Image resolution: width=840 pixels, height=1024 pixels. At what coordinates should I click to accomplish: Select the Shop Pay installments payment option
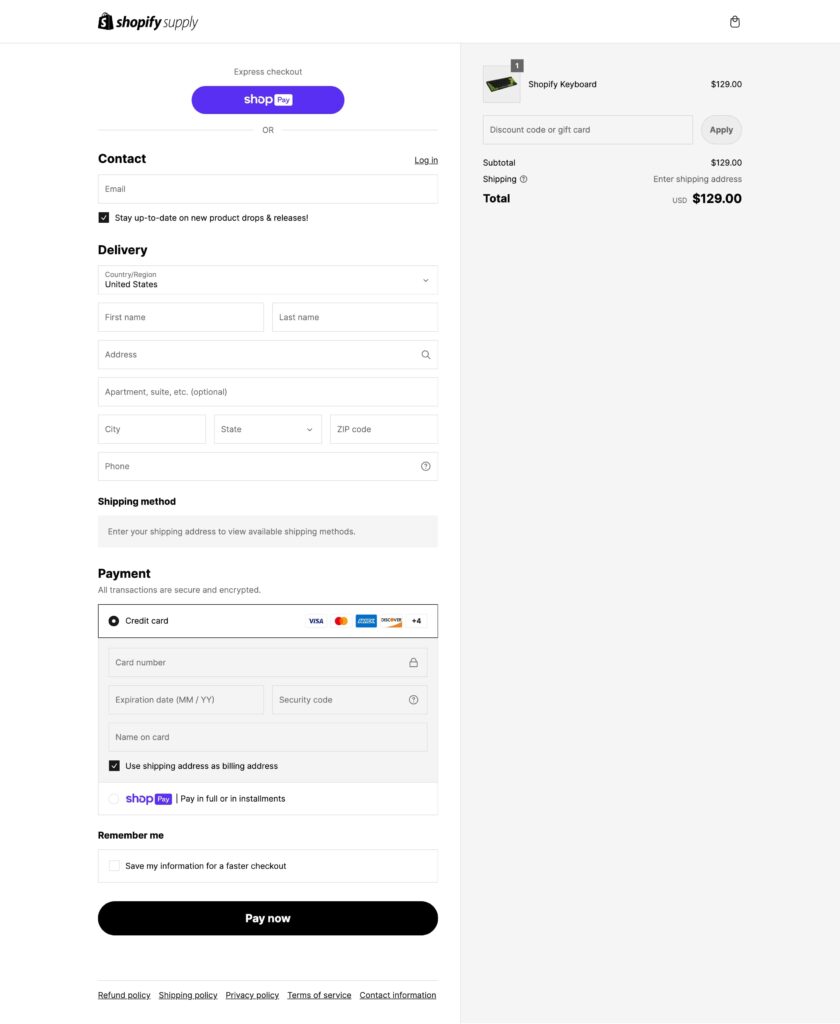(x=113, y=798)
